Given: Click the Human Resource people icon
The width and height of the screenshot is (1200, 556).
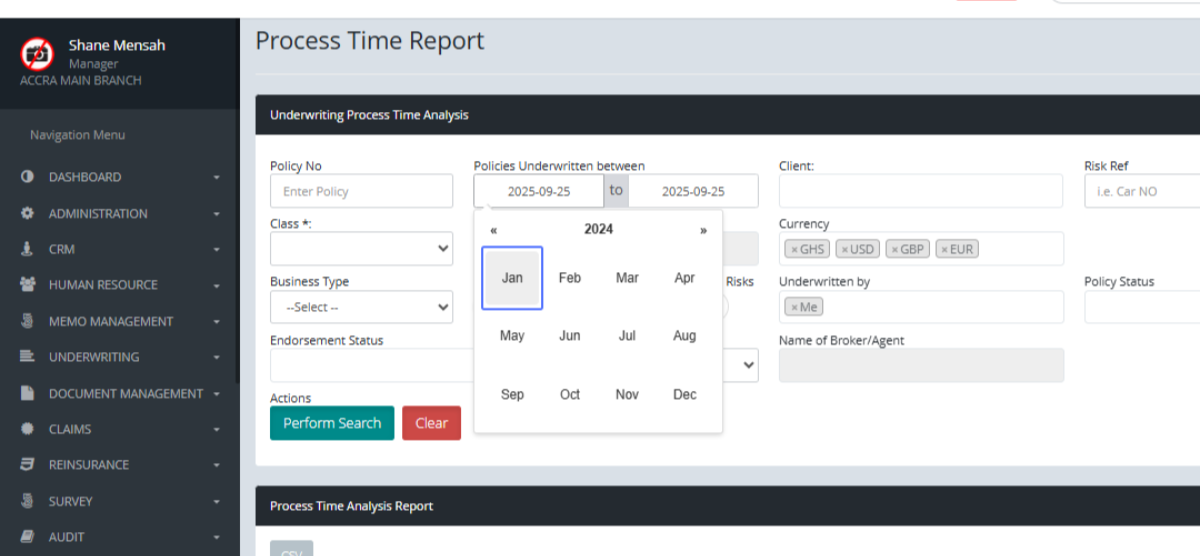Looking at the screenshot, I should 27,285.
